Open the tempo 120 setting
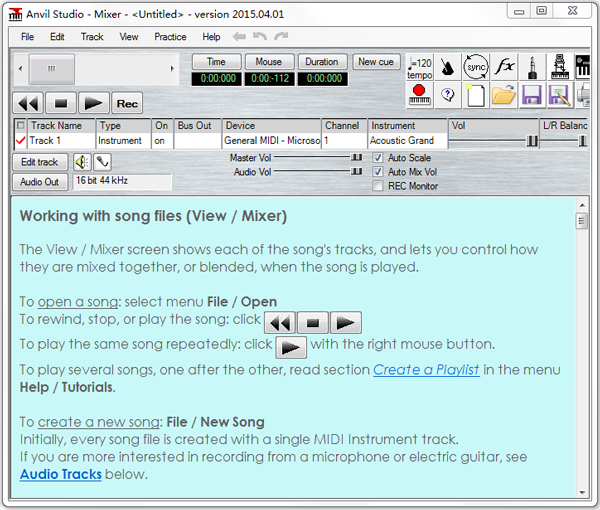 coord(419,67)
